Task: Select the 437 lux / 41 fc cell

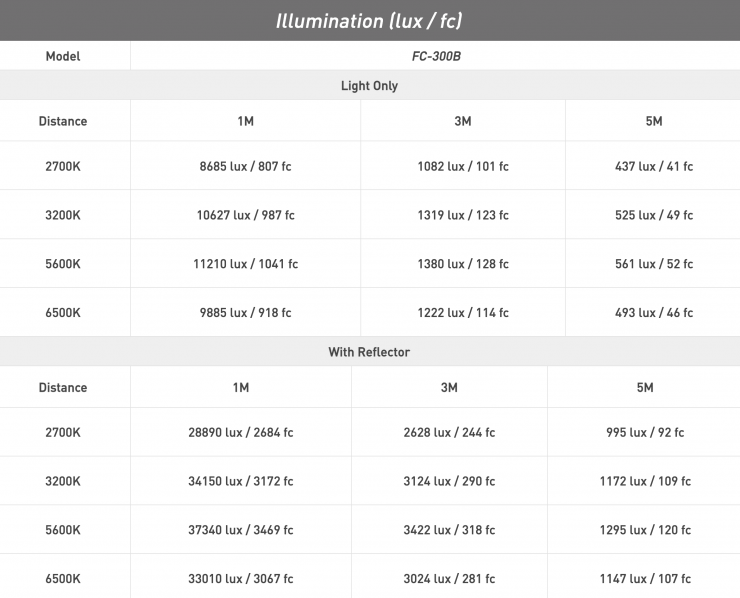Action: click(x=654, y=166)
